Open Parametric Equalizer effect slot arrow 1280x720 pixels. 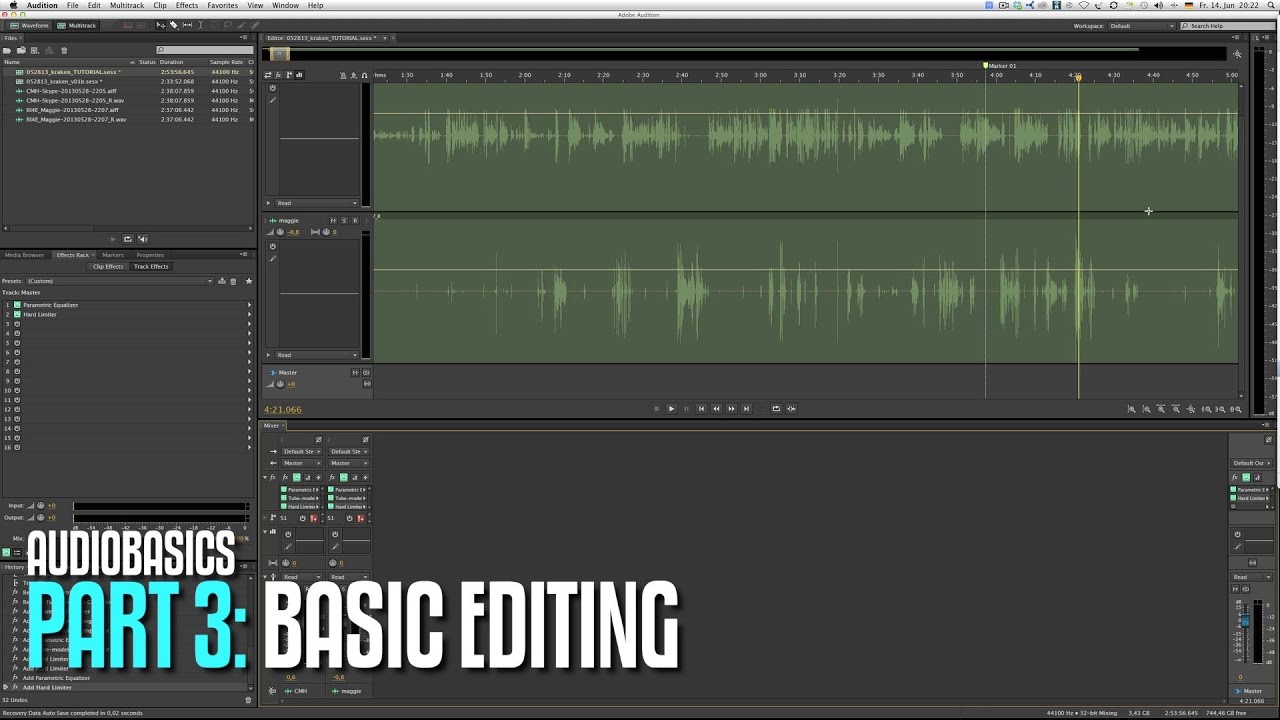click(x=249, y=305)
